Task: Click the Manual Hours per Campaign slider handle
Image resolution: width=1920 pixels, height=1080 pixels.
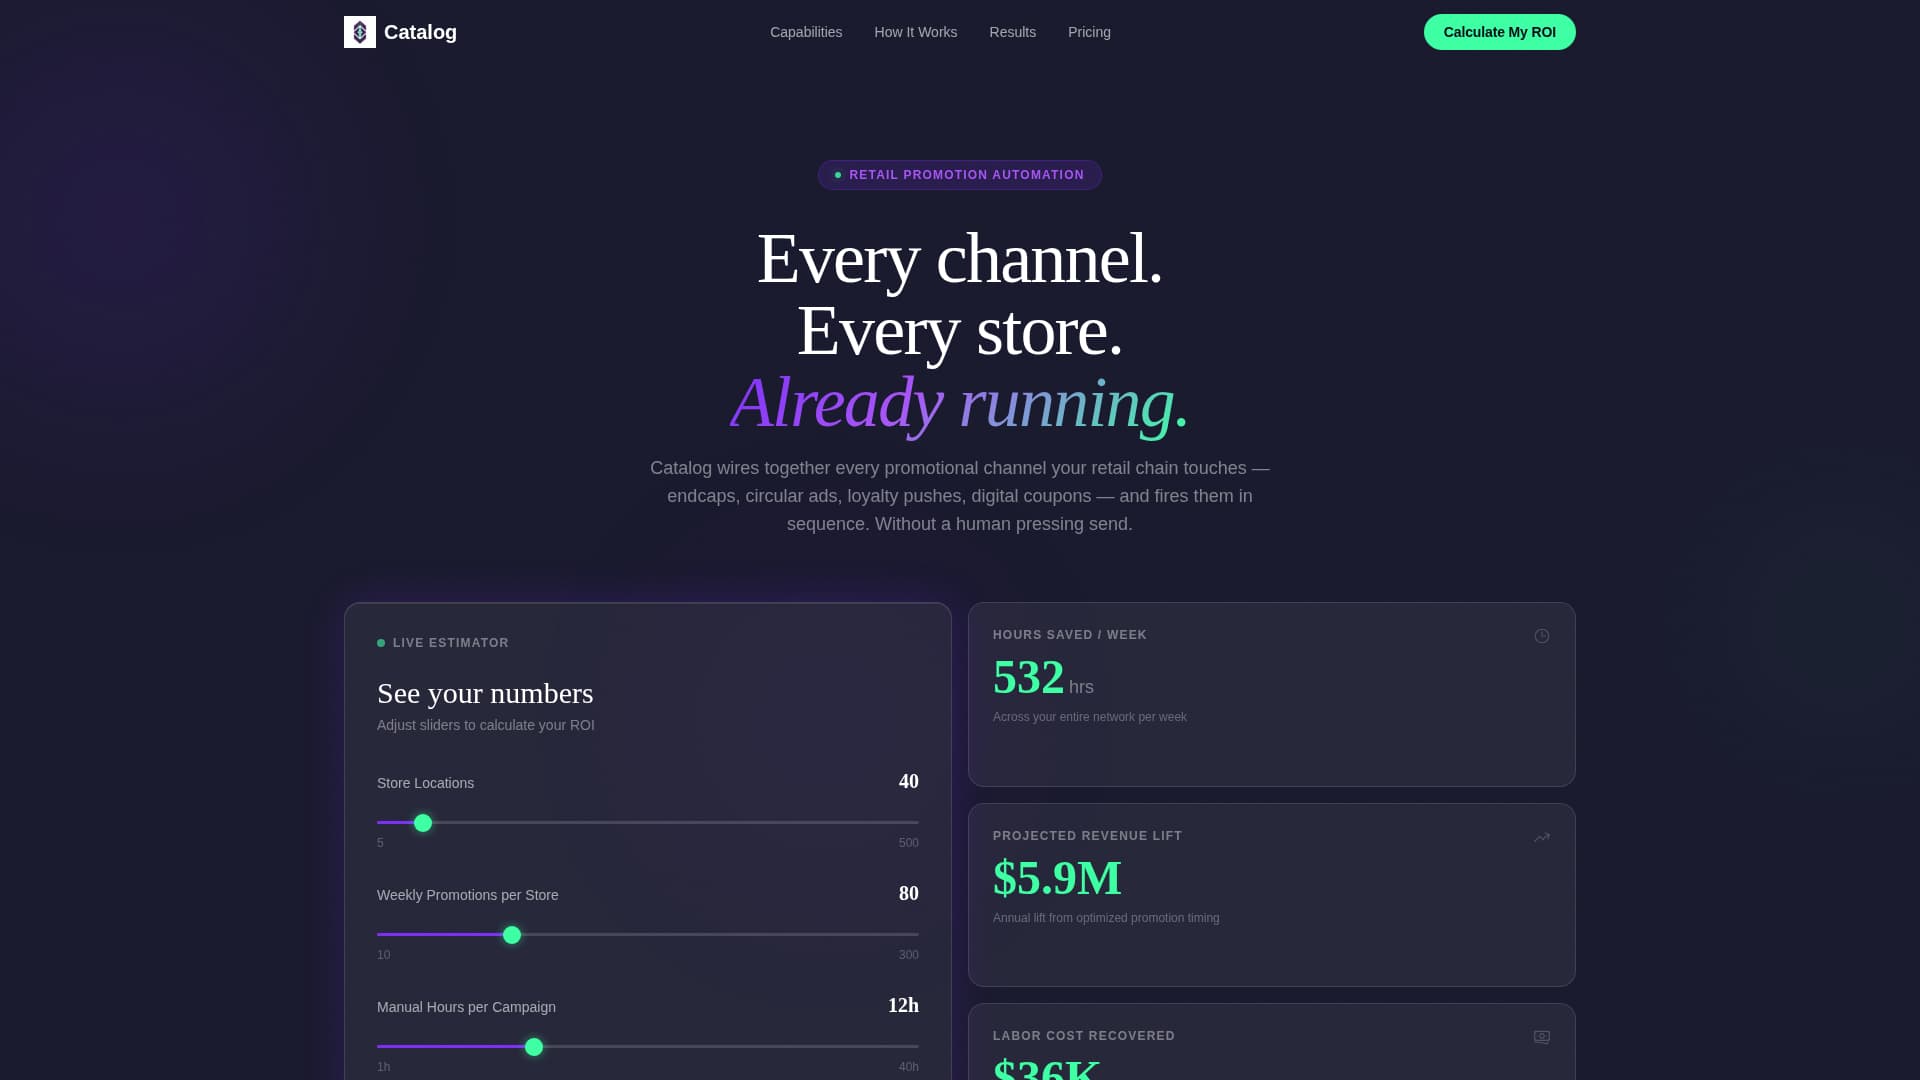Action: click(x=535, y=1047)
